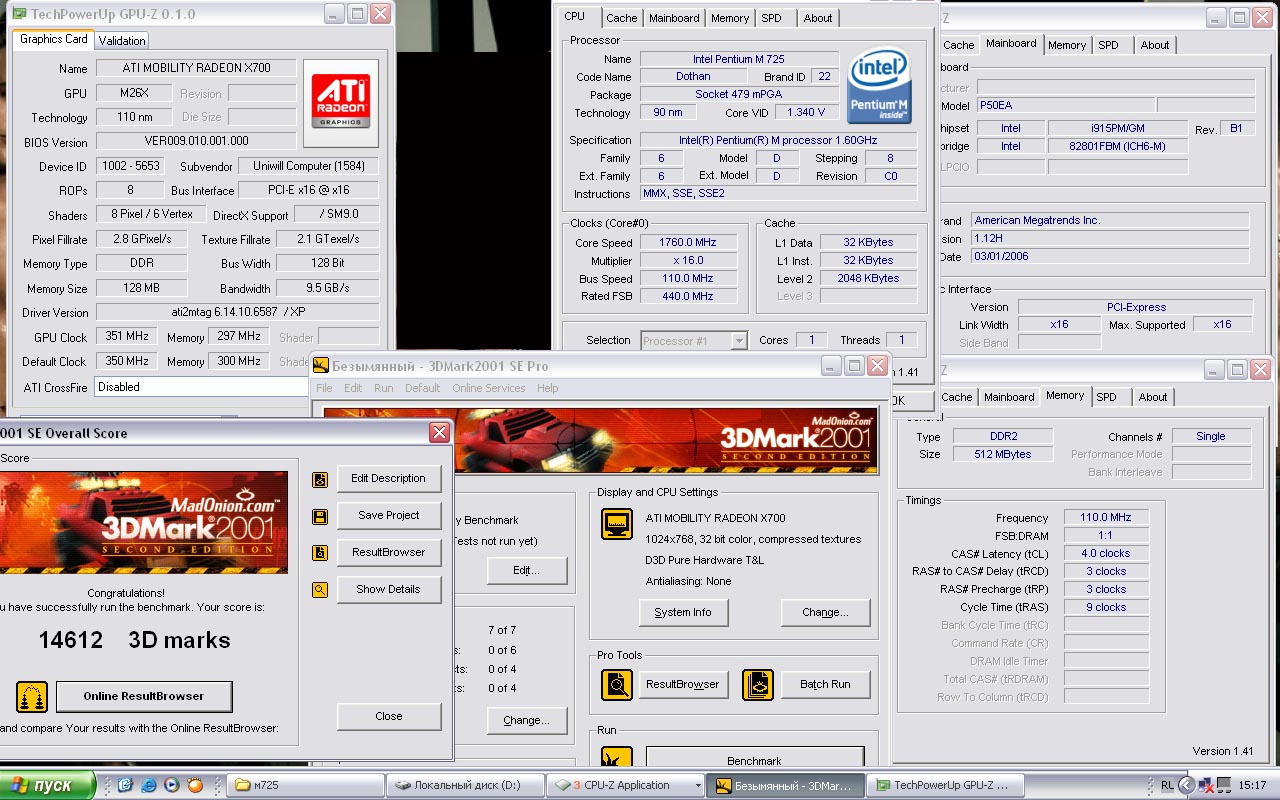Click the Specification field Intel Pentium M 1.60GHz
Screen dimensions: 1280x800
tap(778, 141)
